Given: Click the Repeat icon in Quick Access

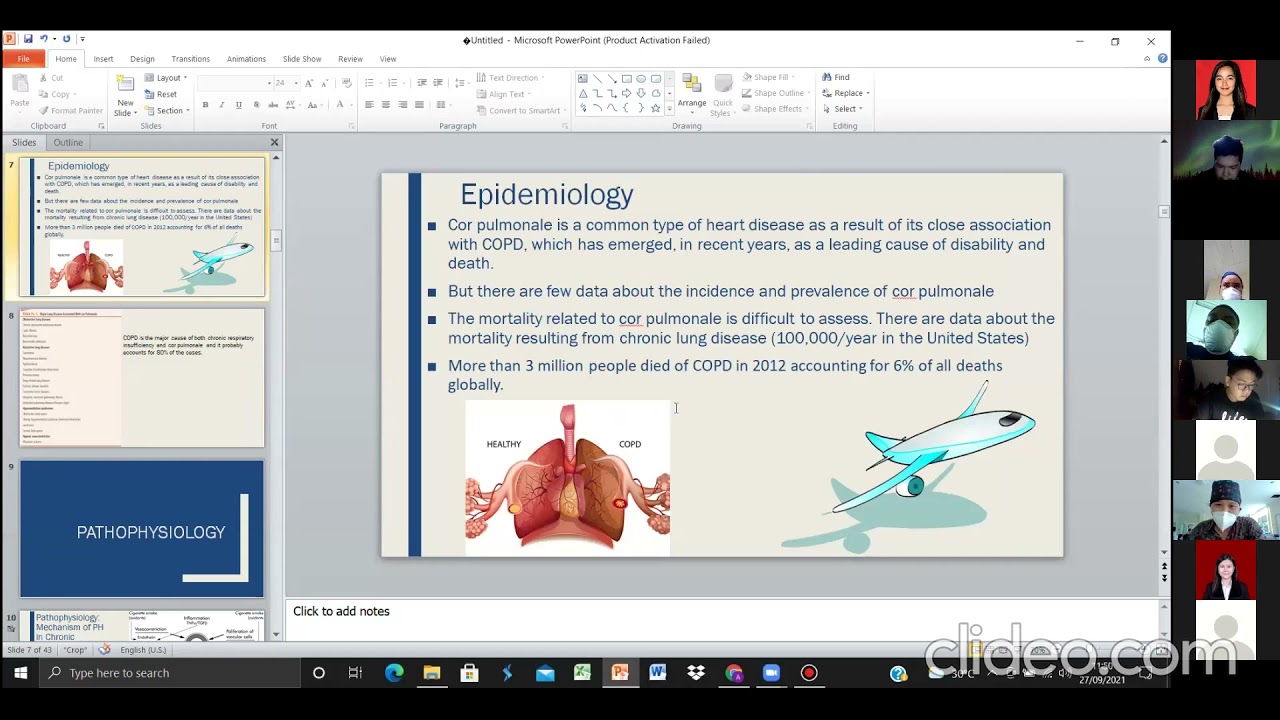Looking at the screenshot, I should [x=66, y=39].
